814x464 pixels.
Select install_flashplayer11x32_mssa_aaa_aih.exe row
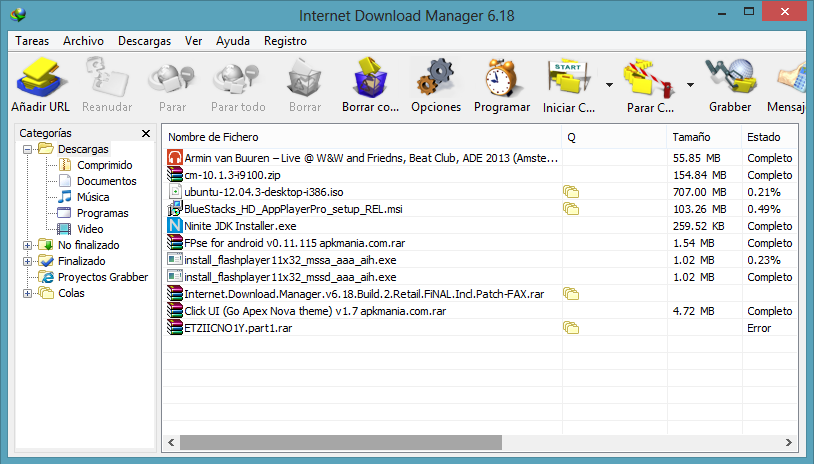point(481,260)
